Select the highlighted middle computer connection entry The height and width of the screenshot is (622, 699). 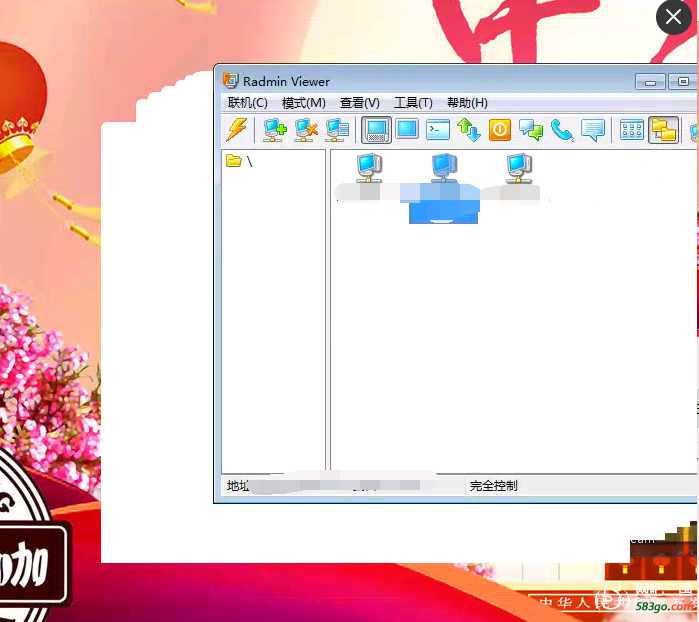[x=443, y=187]
